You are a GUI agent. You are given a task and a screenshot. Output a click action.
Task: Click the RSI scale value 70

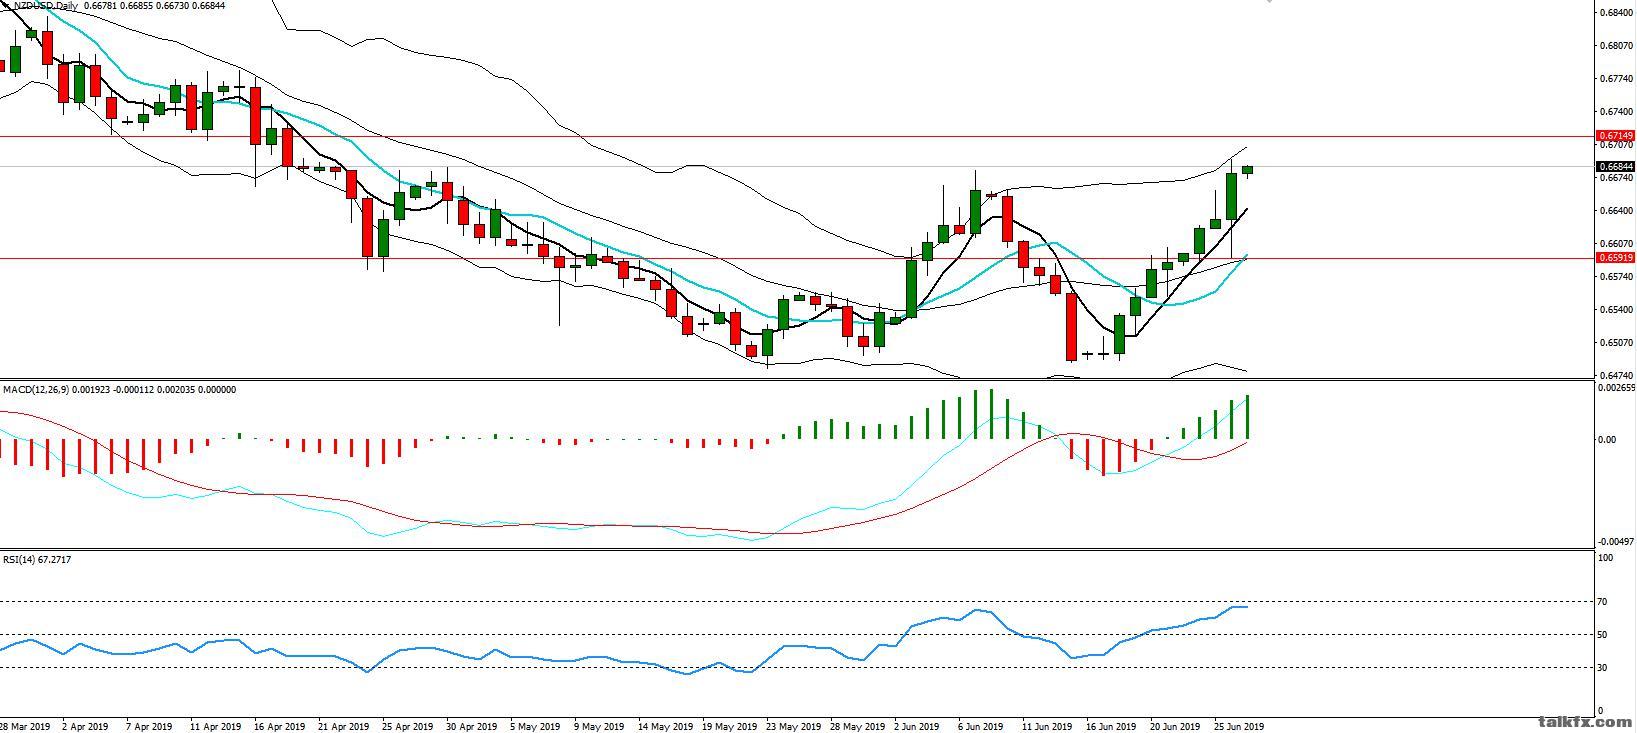coord(1603,602)
